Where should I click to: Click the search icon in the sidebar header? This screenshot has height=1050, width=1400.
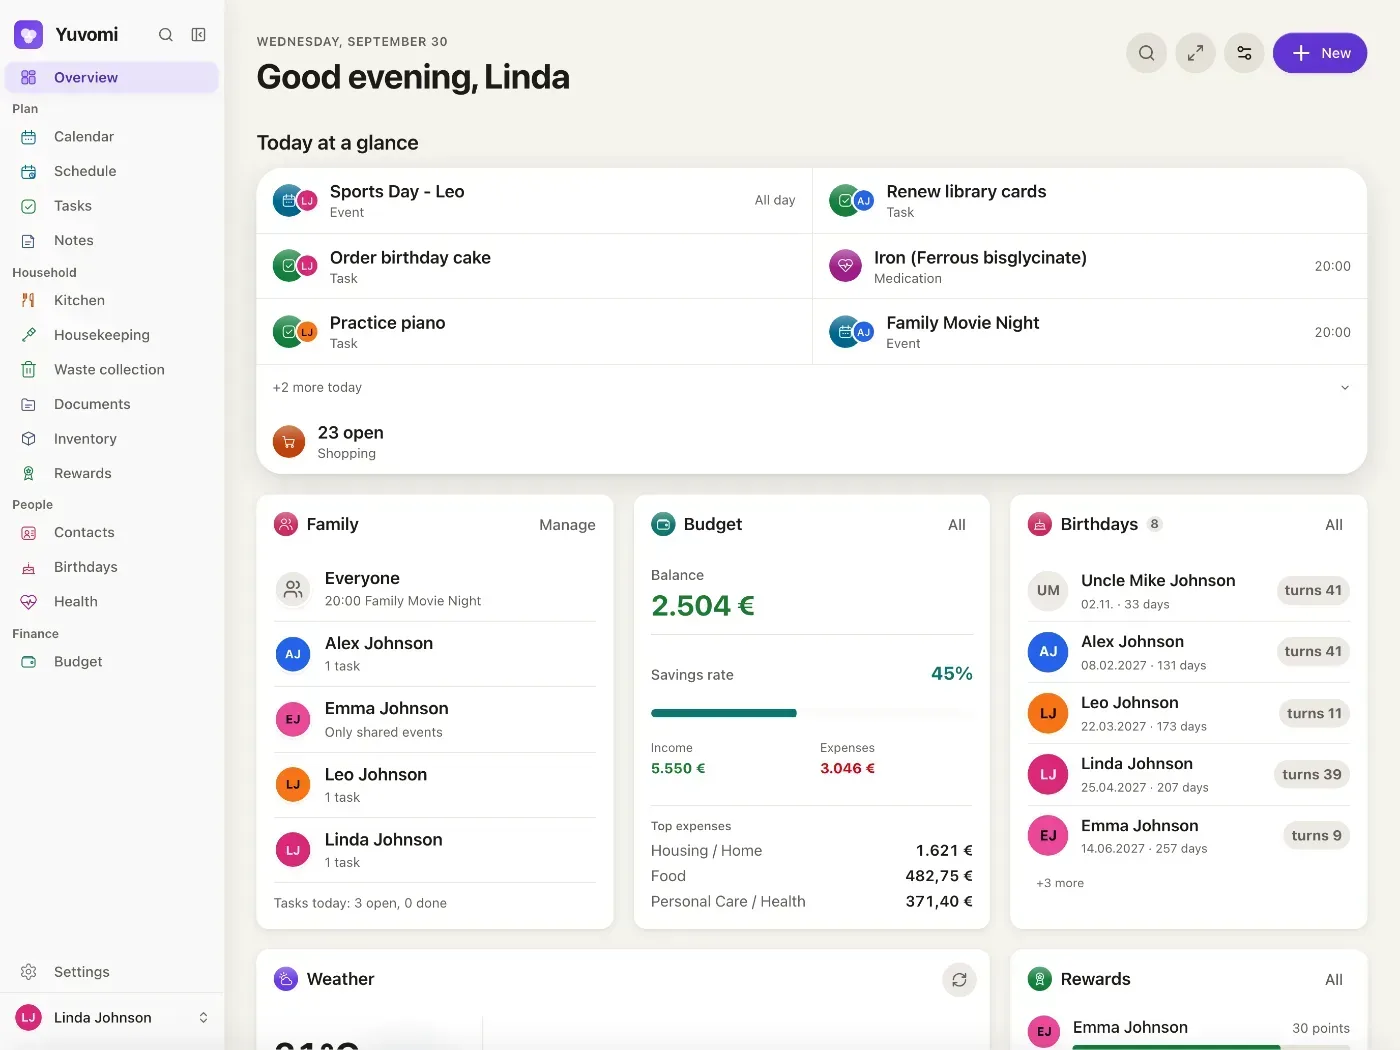pos(166,35)
